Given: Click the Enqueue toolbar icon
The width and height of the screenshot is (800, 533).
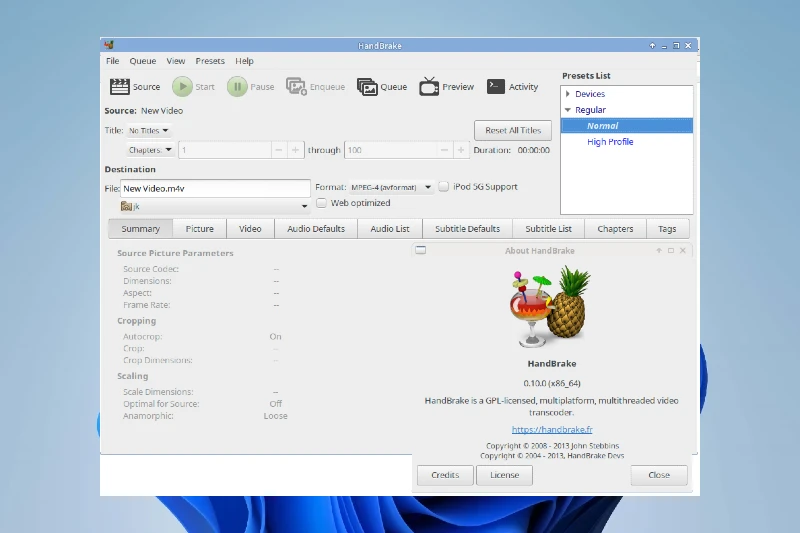Looking at the screenshot, I should [296, 87].
